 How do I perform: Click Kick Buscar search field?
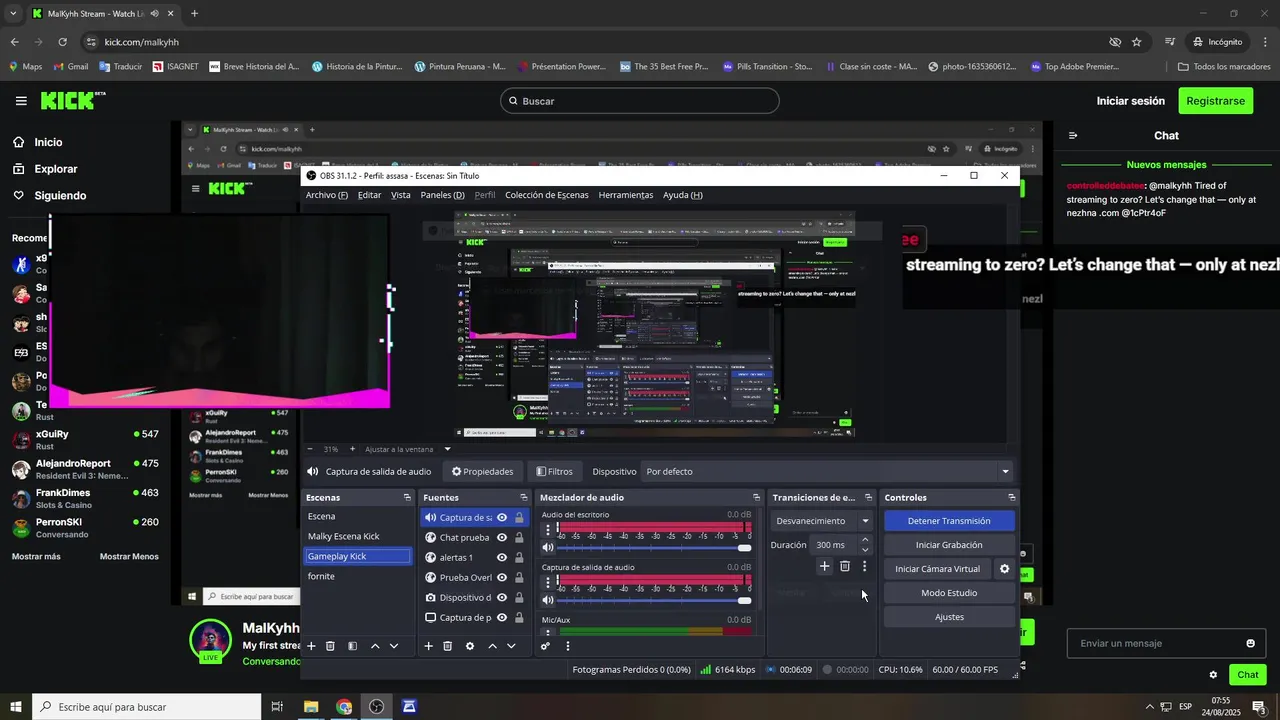coord(640,101)
